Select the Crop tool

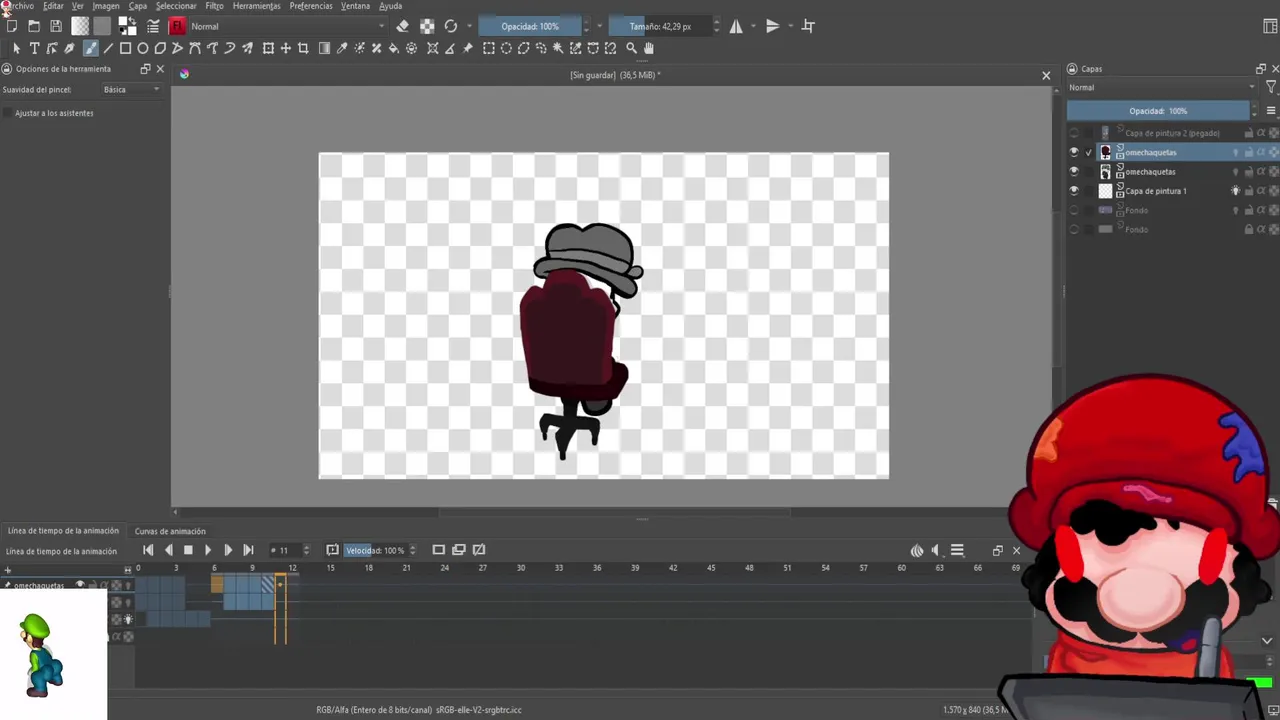tap(303, 48)
